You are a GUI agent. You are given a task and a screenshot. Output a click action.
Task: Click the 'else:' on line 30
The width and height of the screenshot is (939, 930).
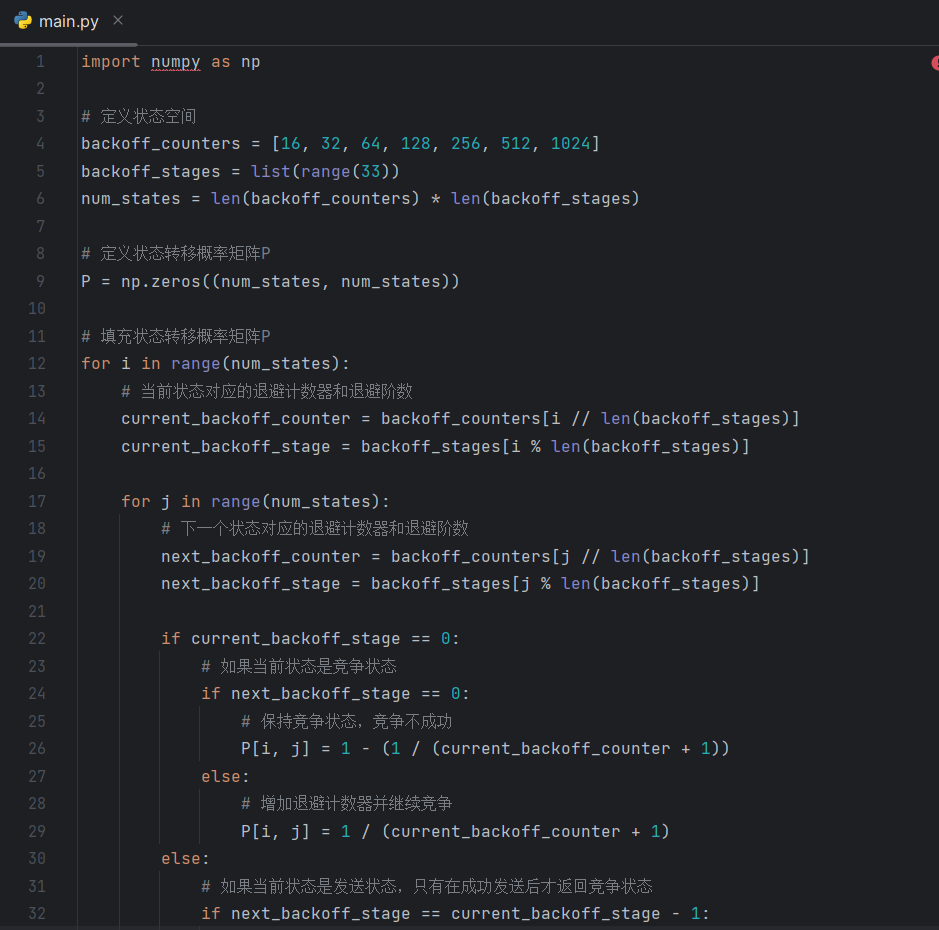tap(185, 859)
